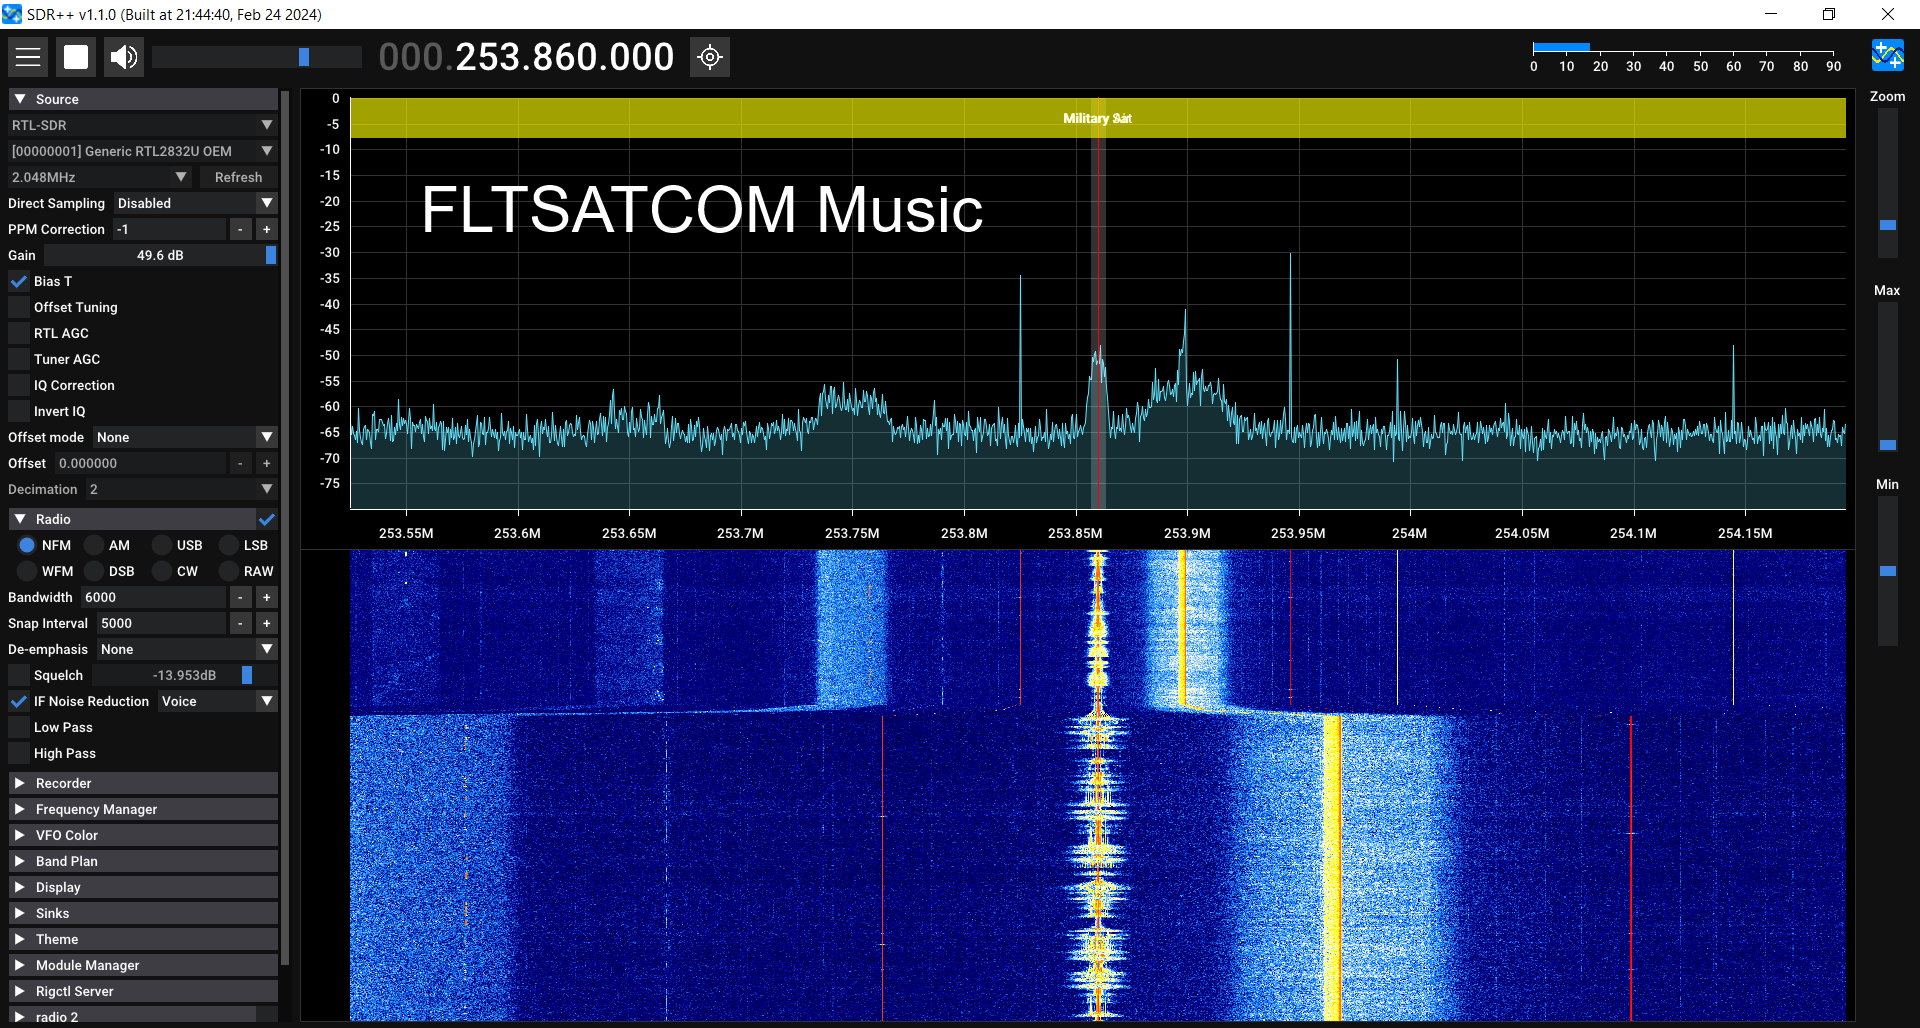Open the Decimation dropdown

coord(181,489)
